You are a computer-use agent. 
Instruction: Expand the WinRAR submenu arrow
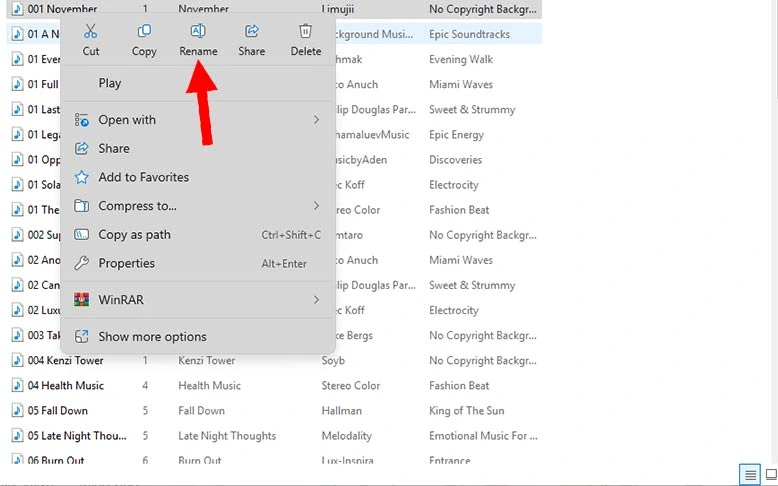(316, 300)
